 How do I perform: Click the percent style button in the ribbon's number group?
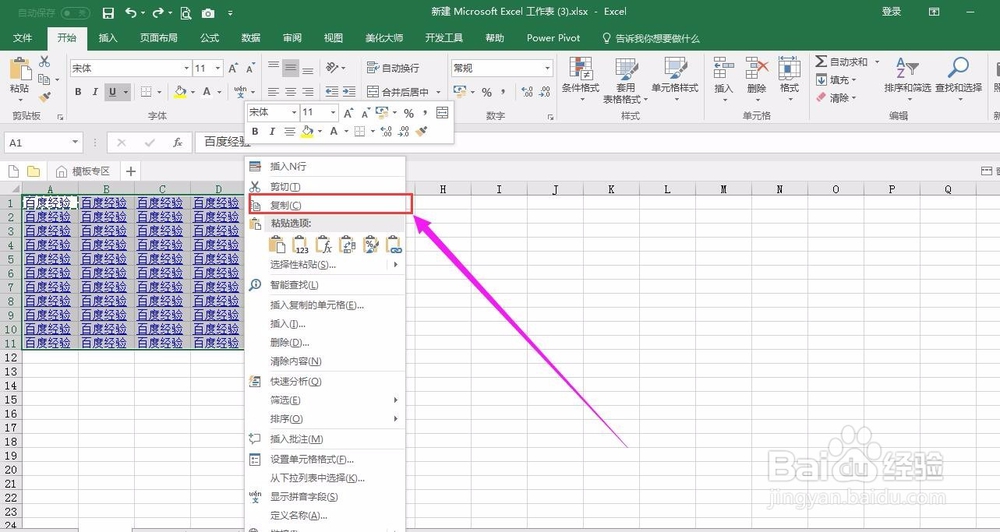pyautogui.click(x=487, y=92)
